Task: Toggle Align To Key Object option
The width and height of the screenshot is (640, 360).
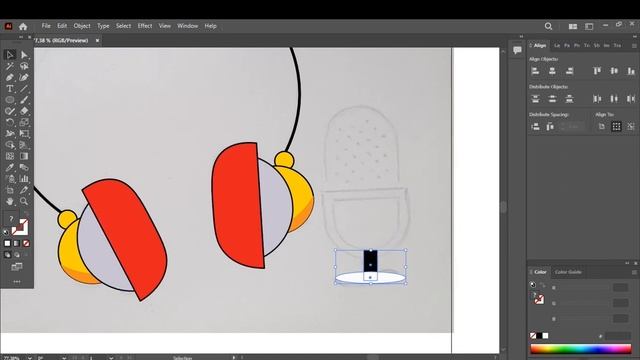Action: (631, 127)
